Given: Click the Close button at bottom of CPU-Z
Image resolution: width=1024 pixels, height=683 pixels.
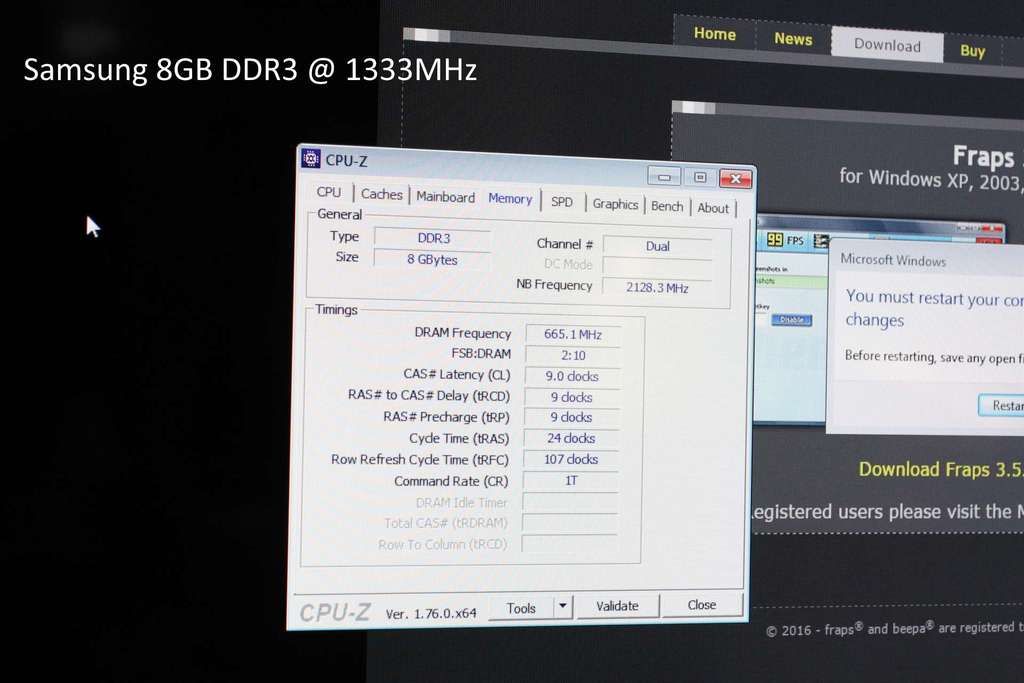Looking at the screenshot, I should tap(702, 604).
